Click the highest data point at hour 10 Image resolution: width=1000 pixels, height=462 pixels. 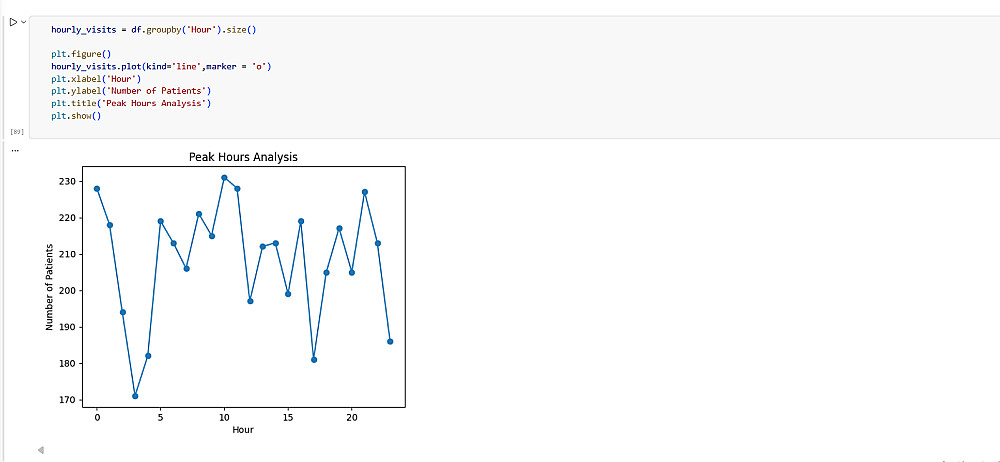click(224, 178)
